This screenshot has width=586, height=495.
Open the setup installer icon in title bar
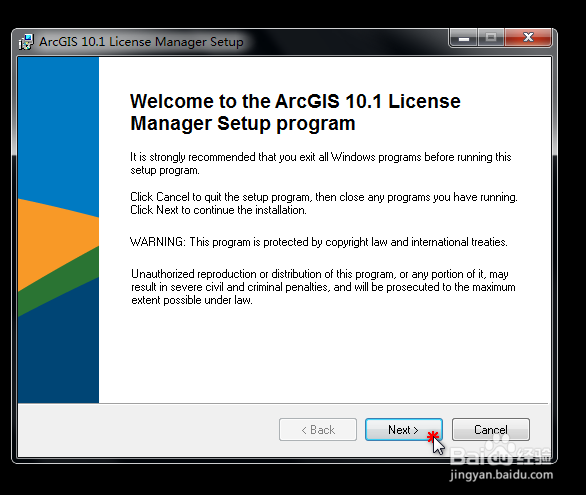[x=26, y=42]
